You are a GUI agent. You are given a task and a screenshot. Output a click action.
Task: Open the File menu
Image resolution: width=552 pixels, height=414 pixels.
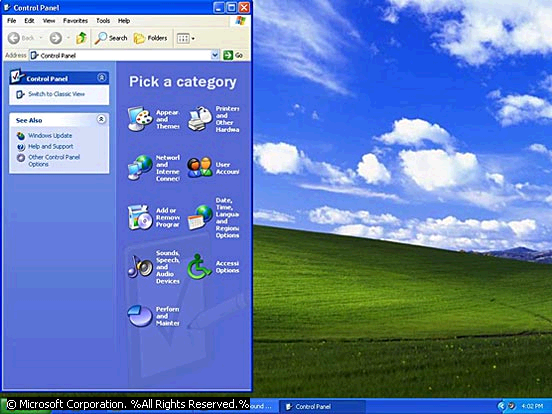(12, 21)
